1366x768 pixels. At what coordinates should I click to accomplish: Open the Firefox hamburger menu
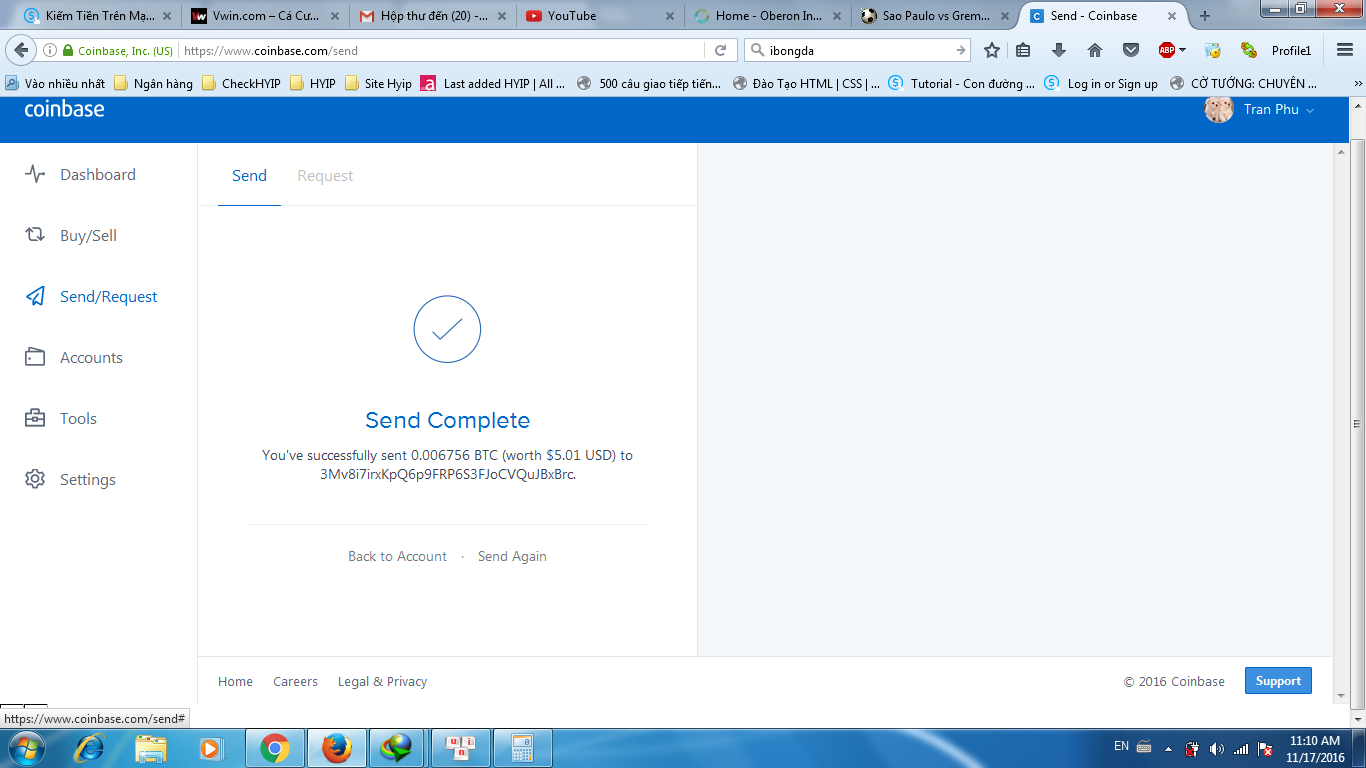pyautogui.click(x=1344, y=50)
